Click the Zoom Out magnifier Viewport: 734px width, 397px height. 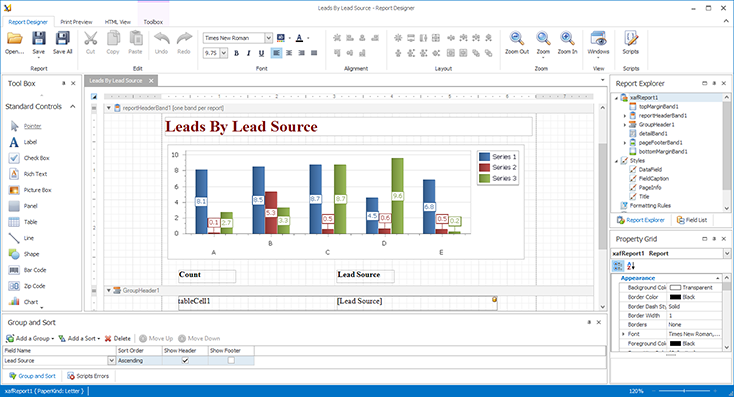(x=517, y=39)
